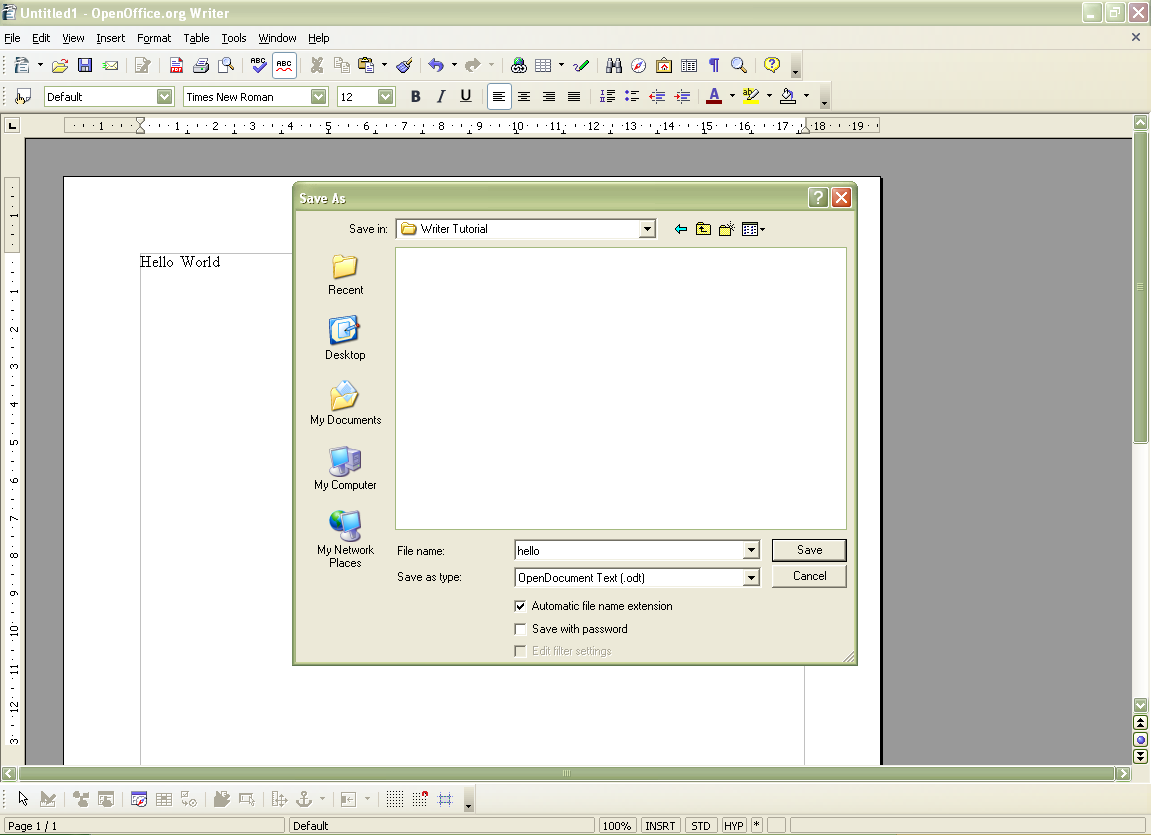Viewport: 1151px width, 835px height.
Task: Click the New document icon
Action: pos(22,65)
